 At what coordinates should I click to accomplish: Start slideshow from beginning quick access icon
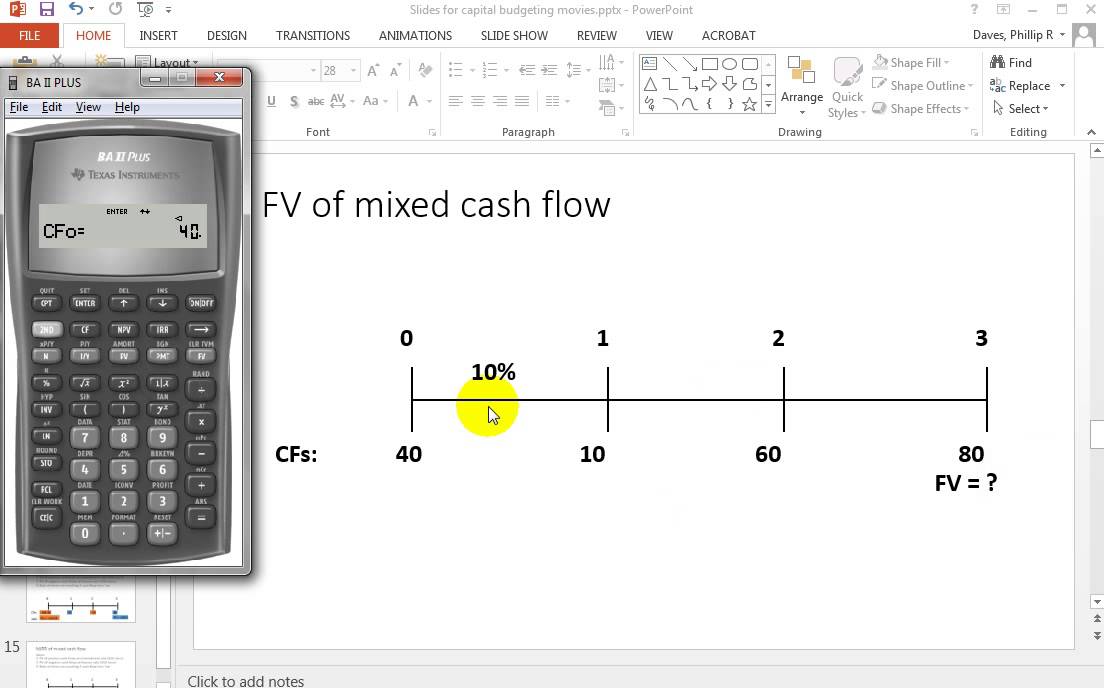145,10
